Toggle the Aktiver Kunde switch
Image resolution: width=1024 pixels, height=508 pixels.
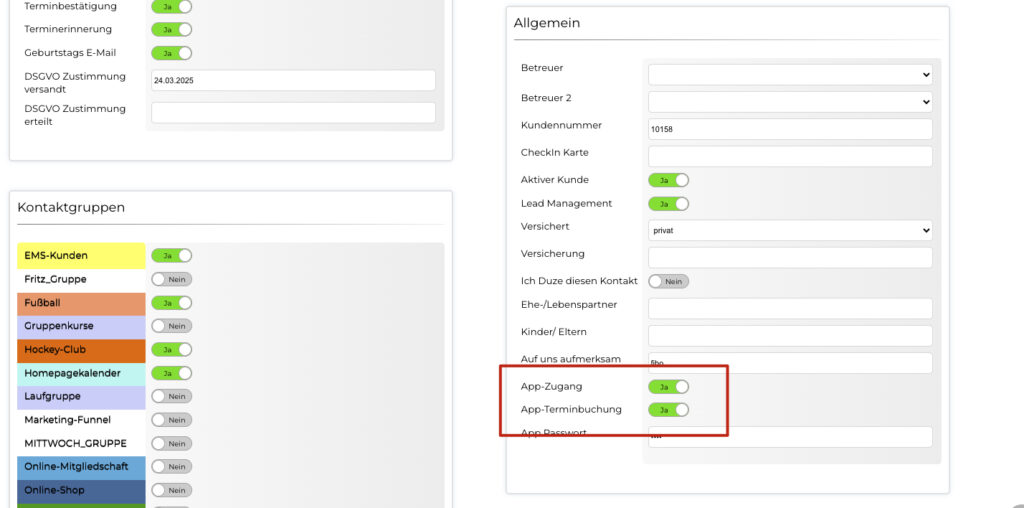click(x=668, y=180)
